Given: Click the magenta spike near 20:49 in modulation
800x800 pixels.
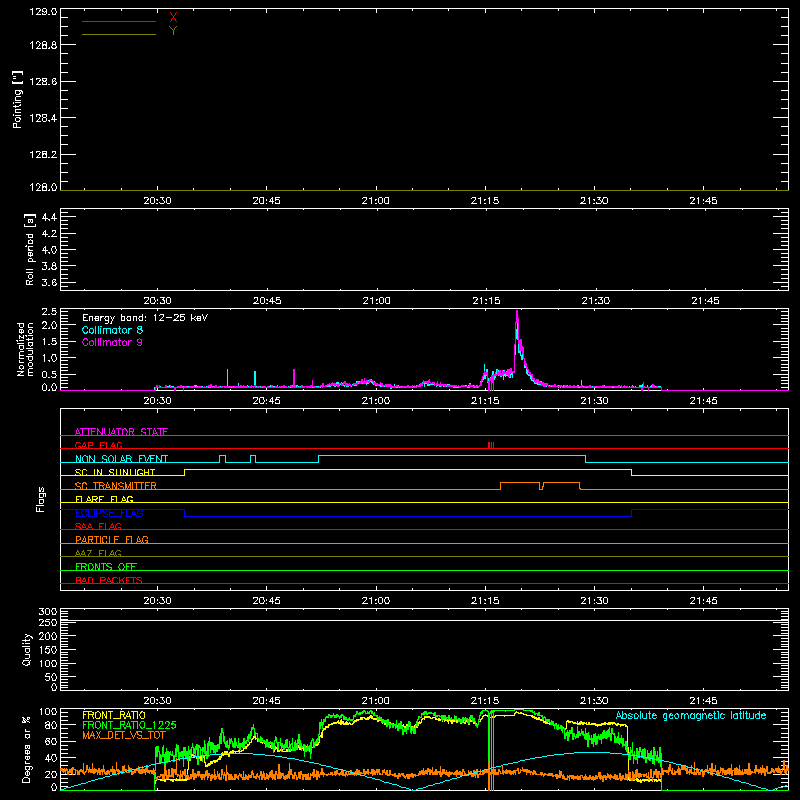Looking at the screenshot, I should (294, 378).
